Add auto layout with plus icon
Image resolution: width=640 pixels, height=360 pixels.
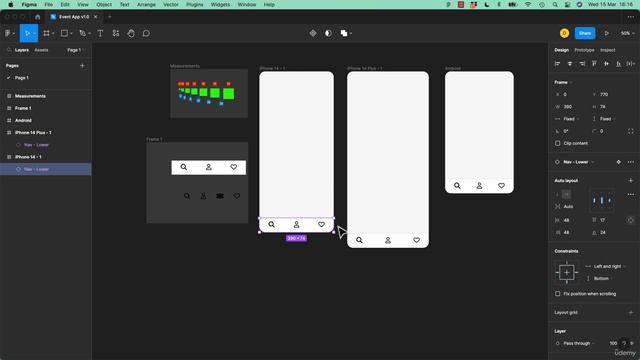click(x=631, y=180)
